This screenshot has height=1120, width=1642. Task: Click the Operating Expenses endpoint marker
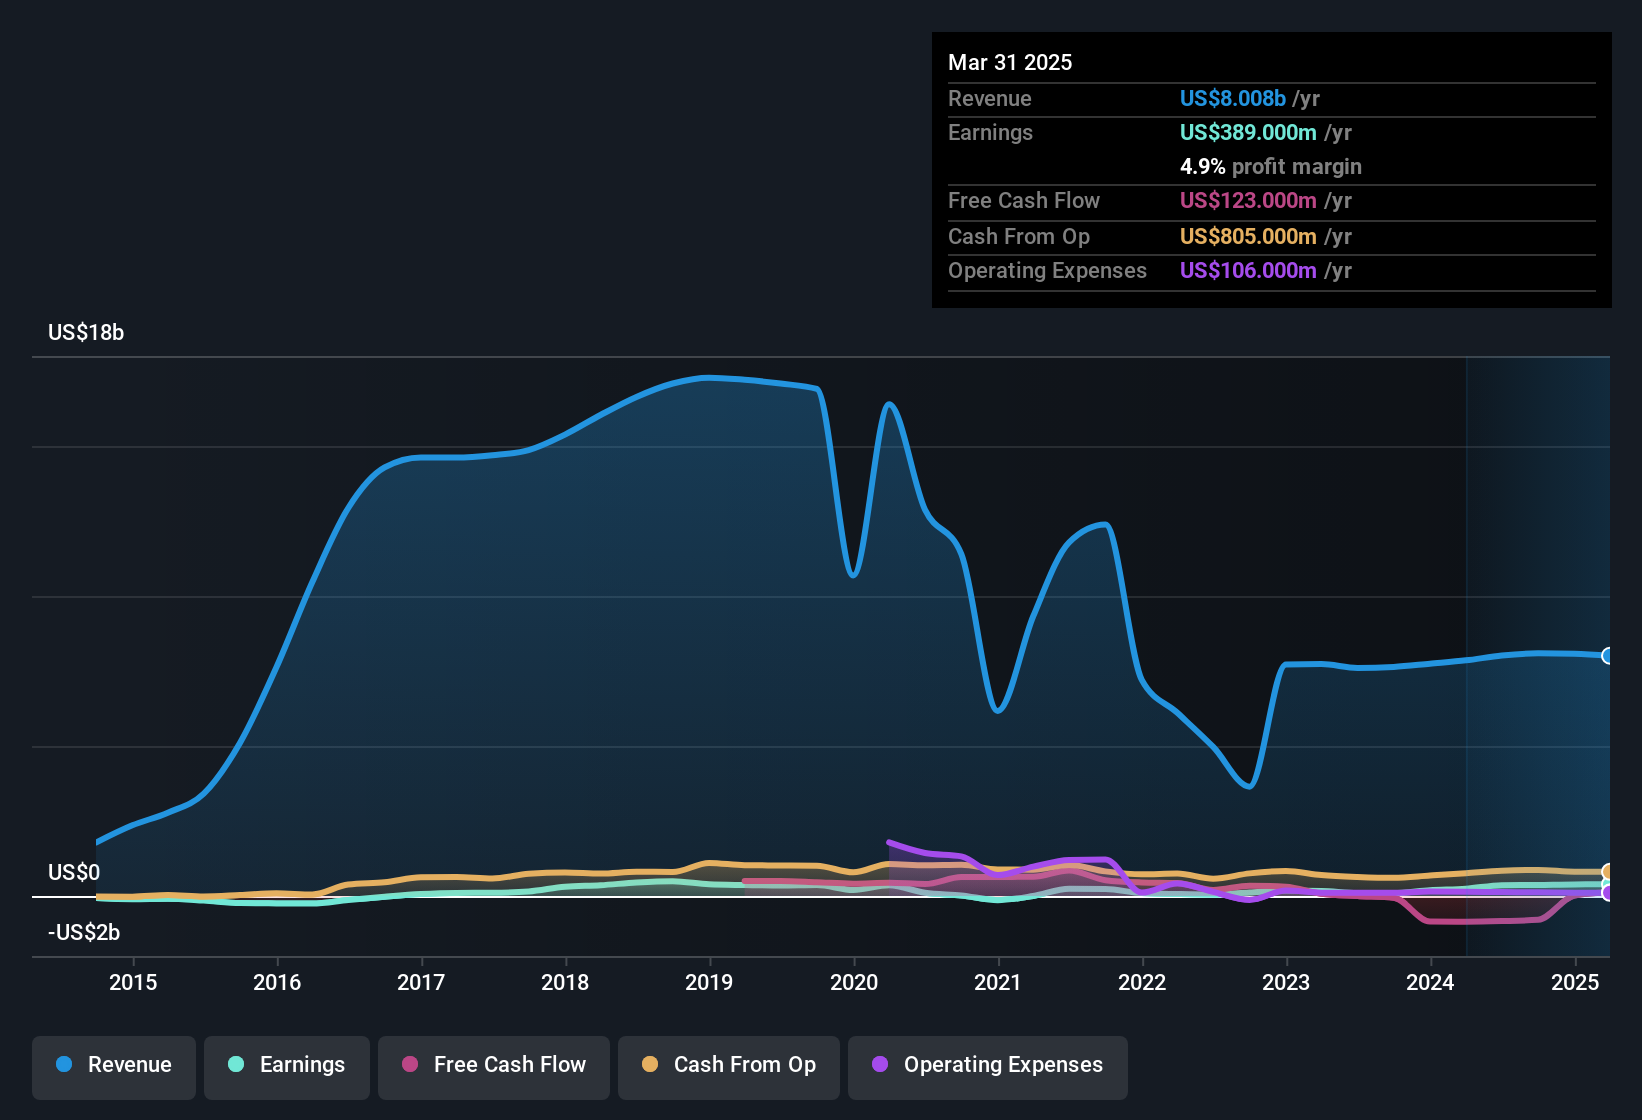[1608, 893]
